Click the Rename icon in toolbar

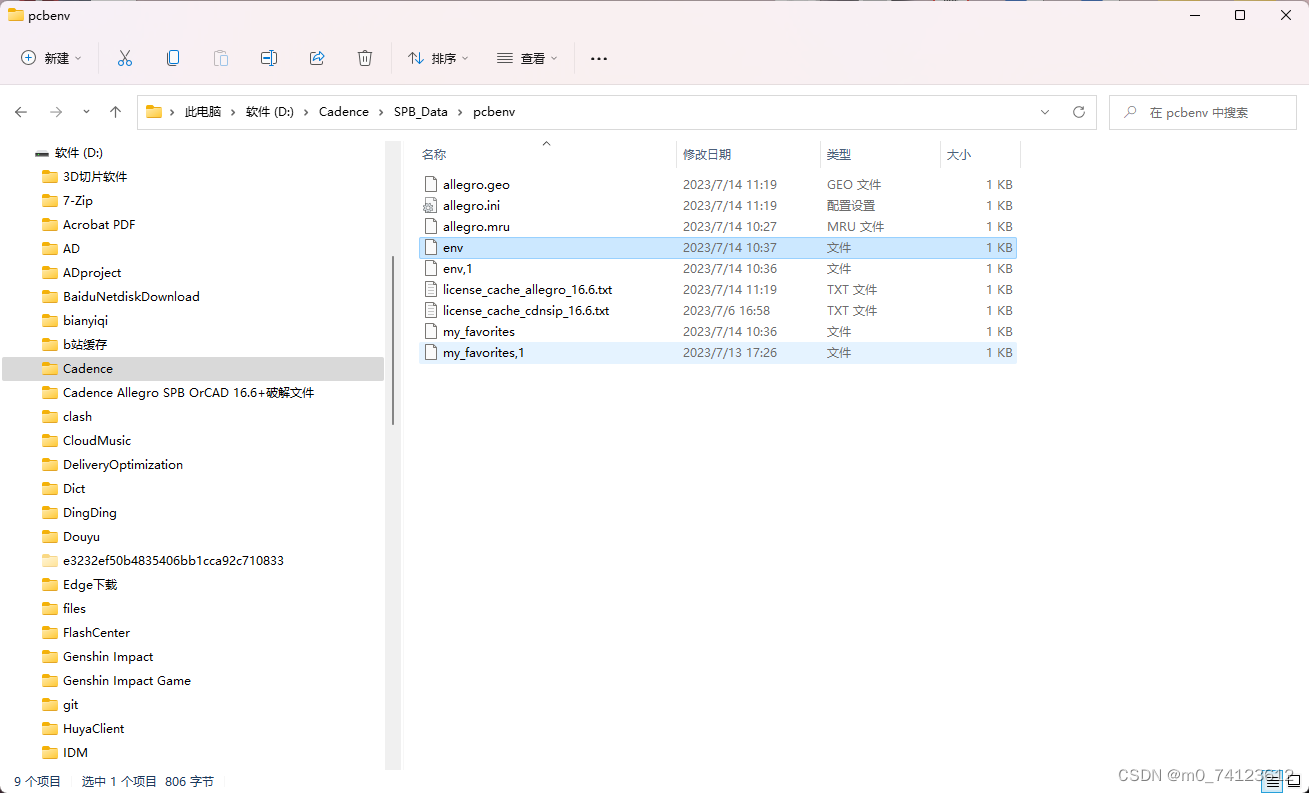click(269, 58)
